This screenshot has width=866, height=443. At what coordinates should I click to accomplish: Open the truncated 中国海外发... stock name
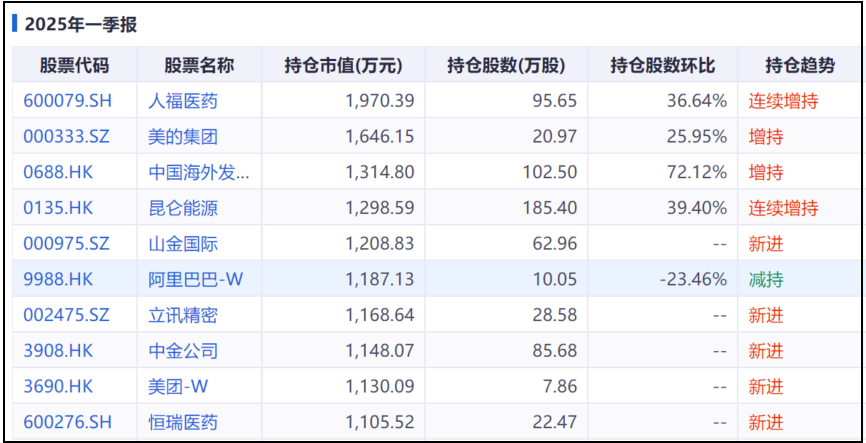[x=199, y=172]
